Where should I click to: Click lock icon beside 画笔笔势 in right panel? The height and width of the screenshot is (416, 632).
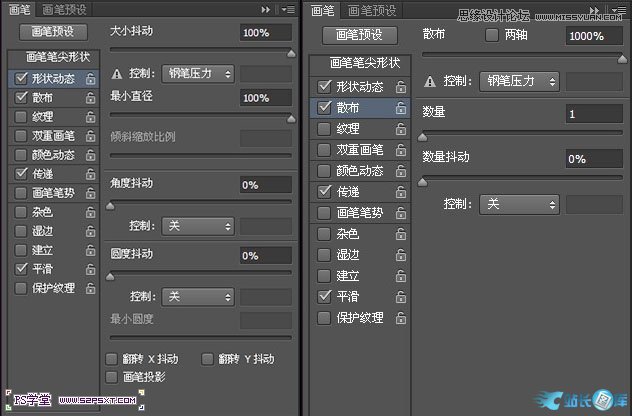(401, 213)
